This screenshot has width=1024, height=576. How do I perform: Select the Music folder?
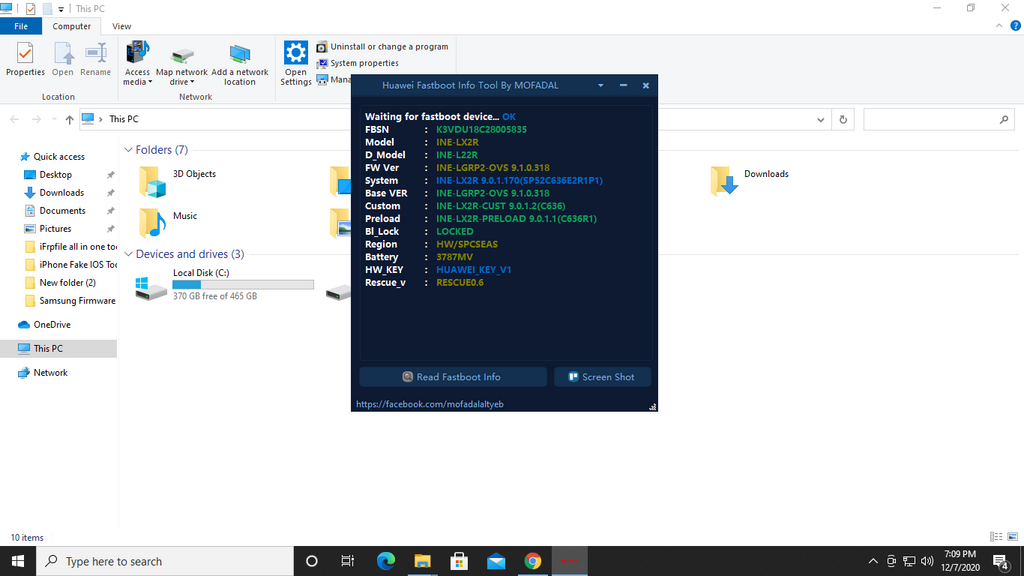168,222
